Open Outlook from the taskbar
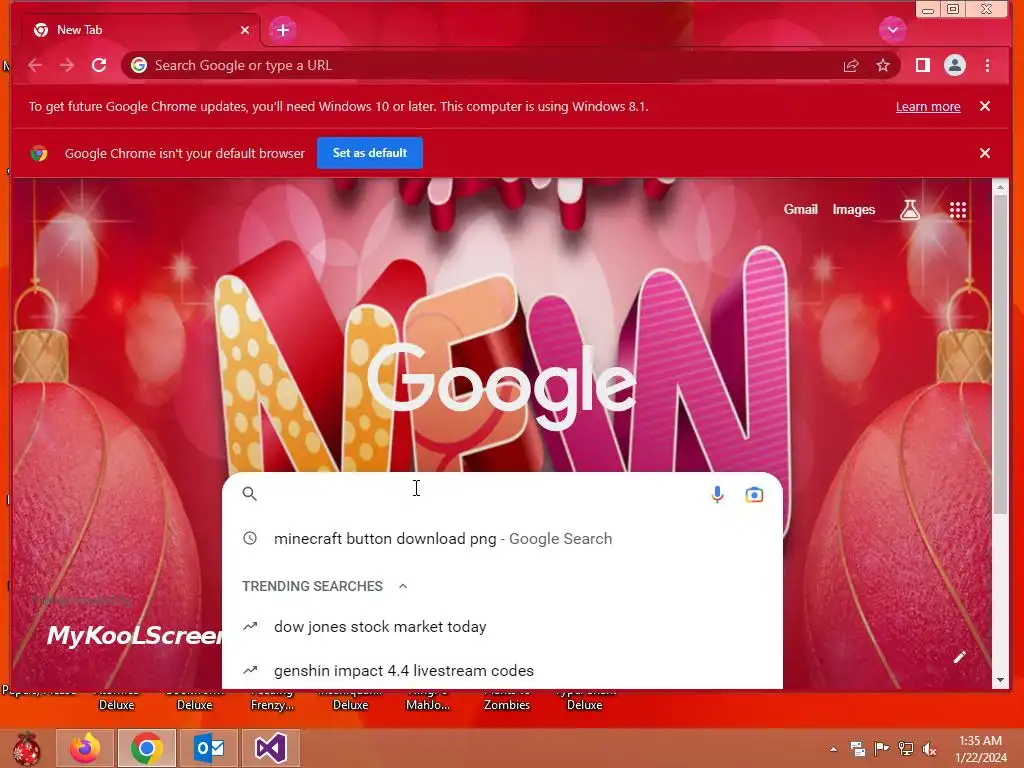The height and width of the screenshot is (768, 1024). pos(209,748)
